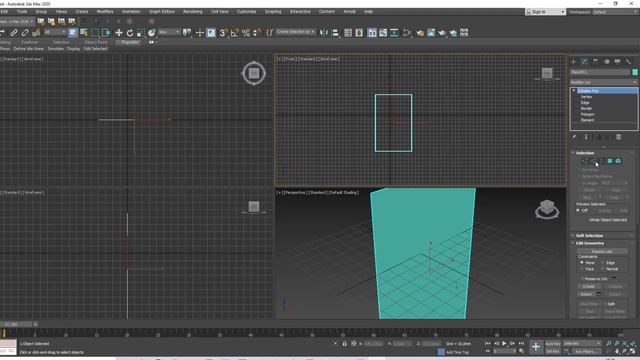Collapse the Editable Poly stack entry

(x=574, y=91)
